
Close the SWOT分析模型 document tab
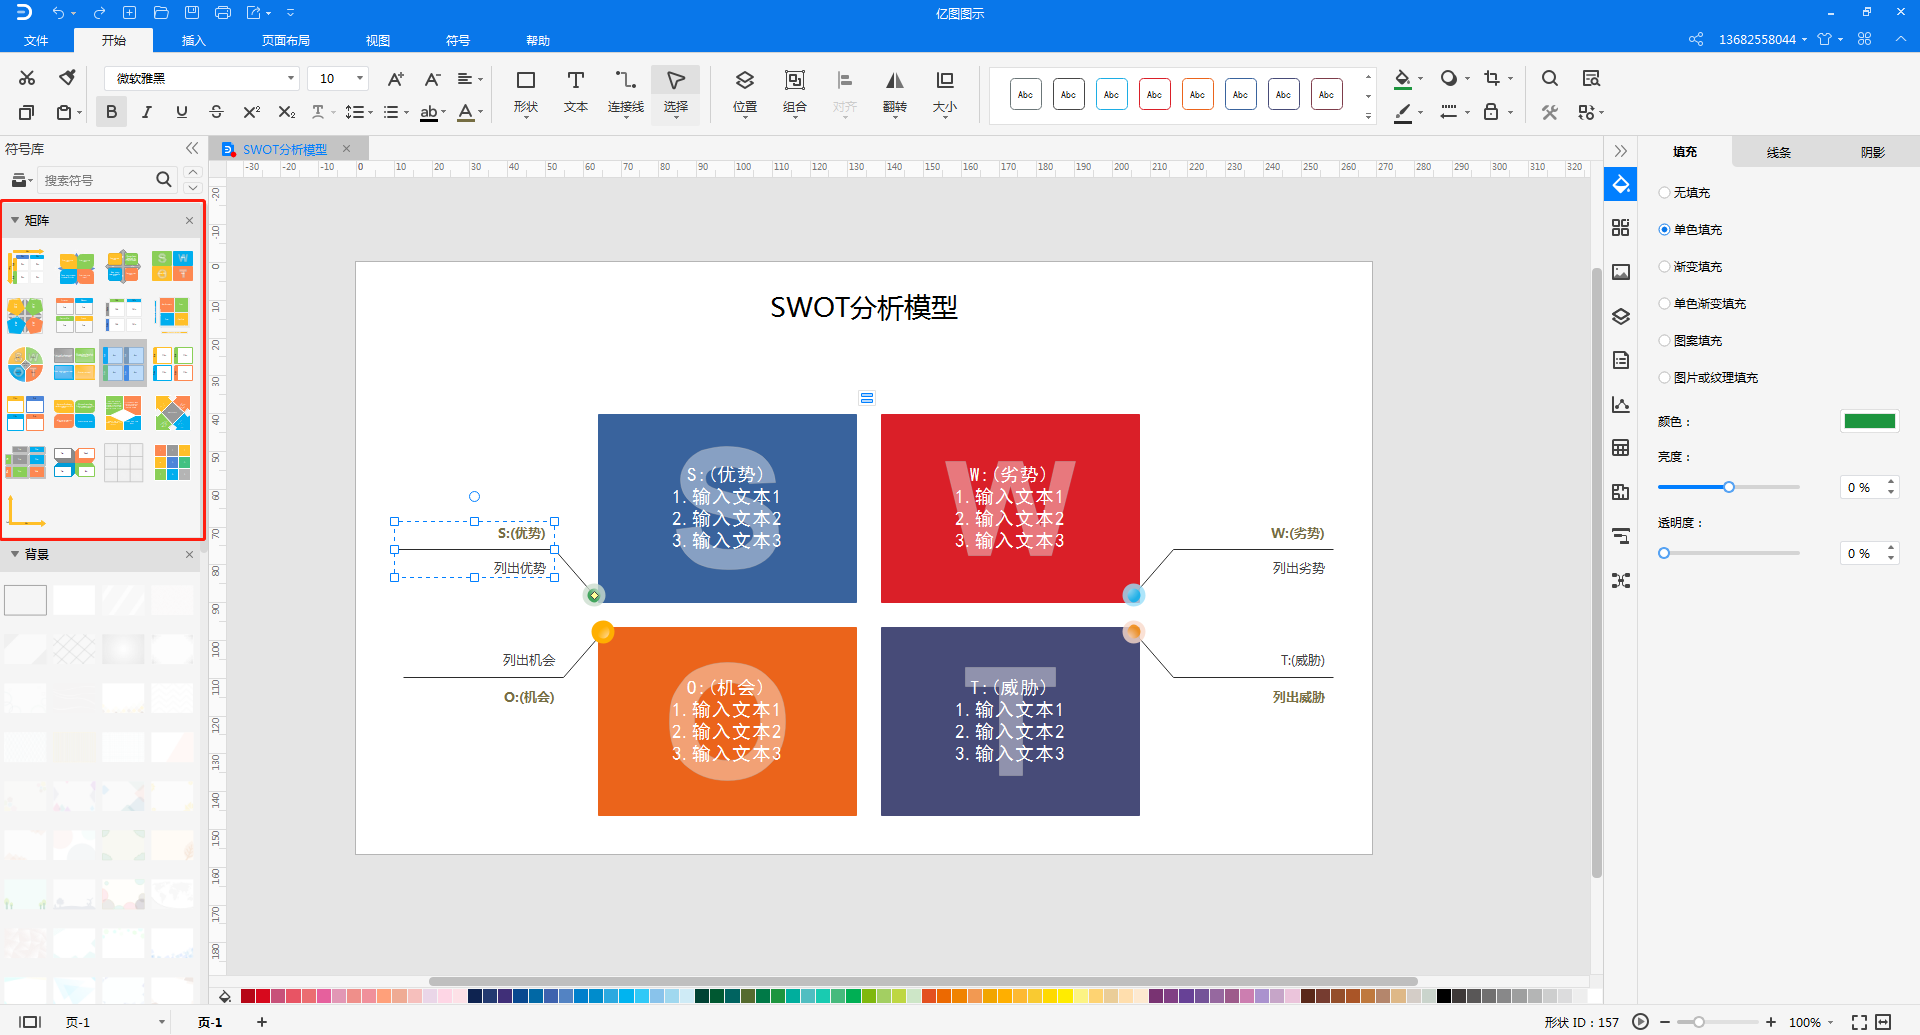(347, 148)
